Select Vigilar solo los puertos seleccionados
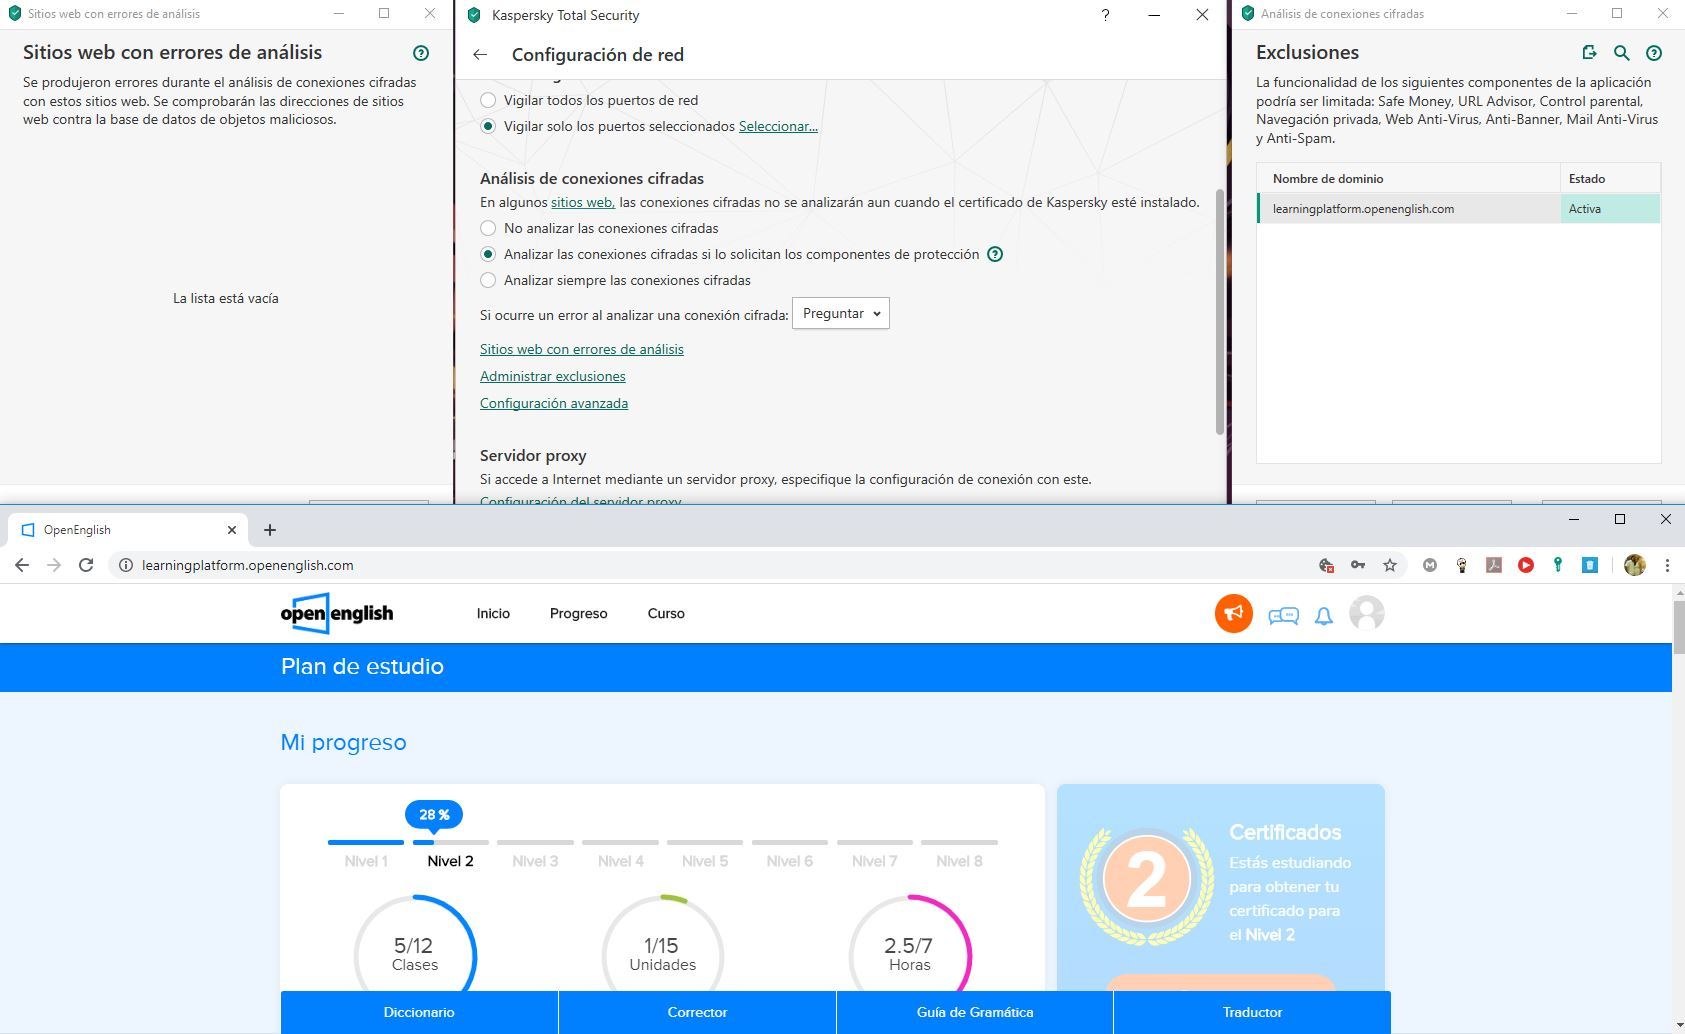This screenshot has width=1685, height=1034. 488,126
